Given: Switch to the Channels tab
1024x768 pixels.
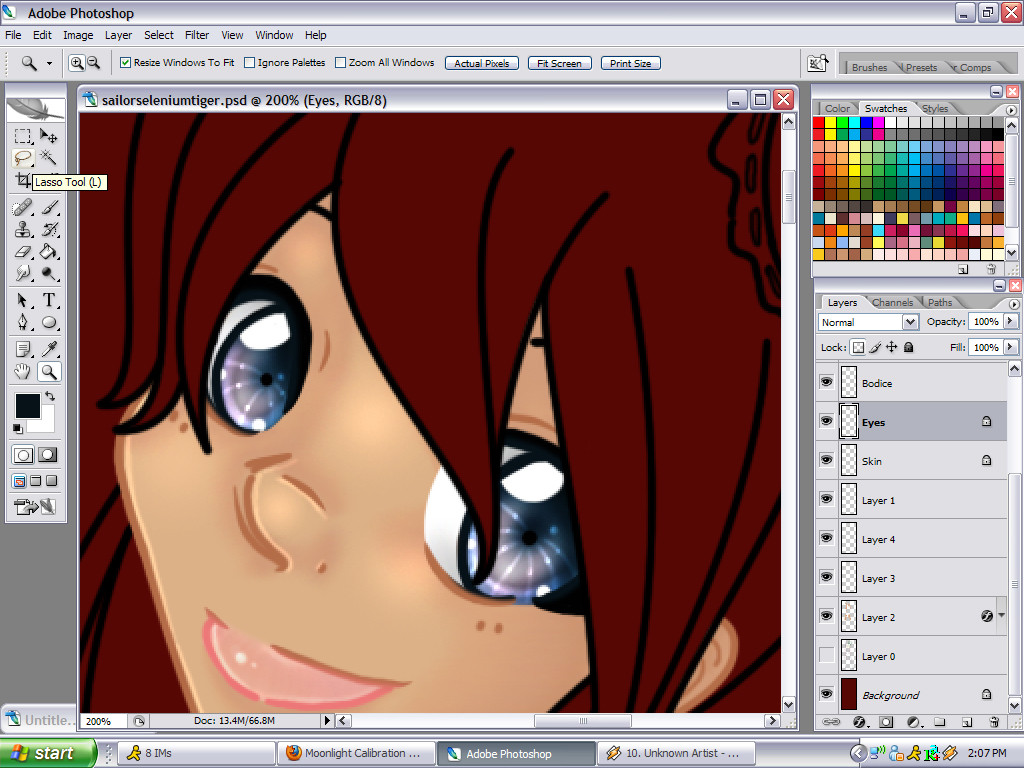Looking at the screenshot, I should click(892, 302).
